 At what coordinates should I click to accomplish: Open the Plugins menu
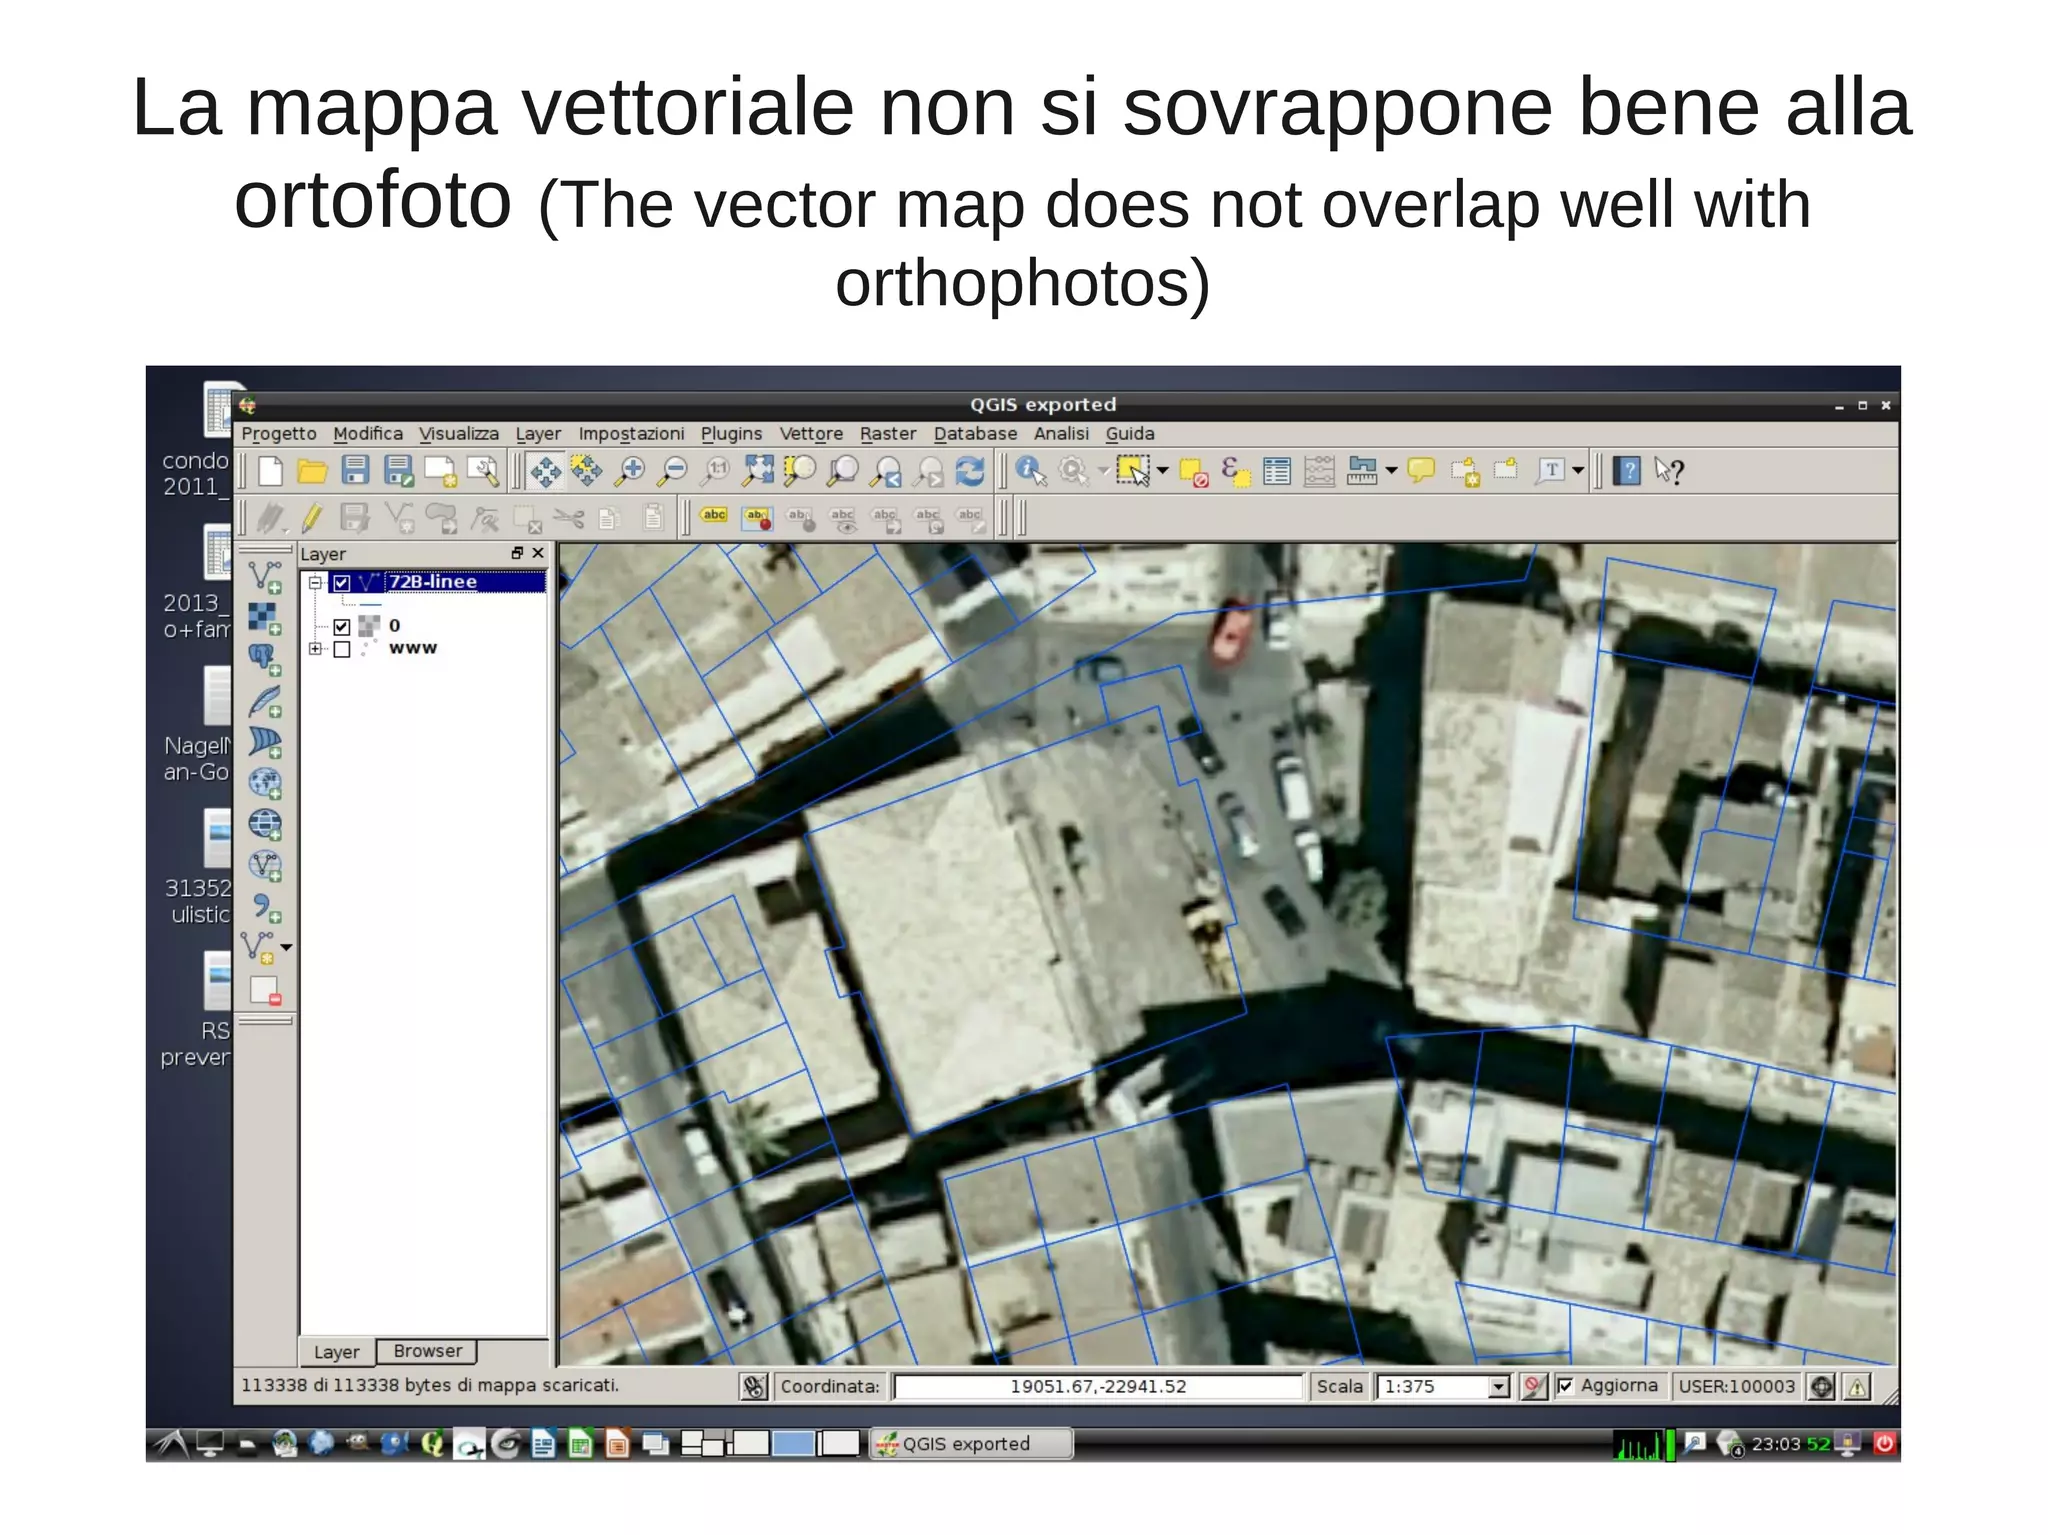tap(731, 434)
